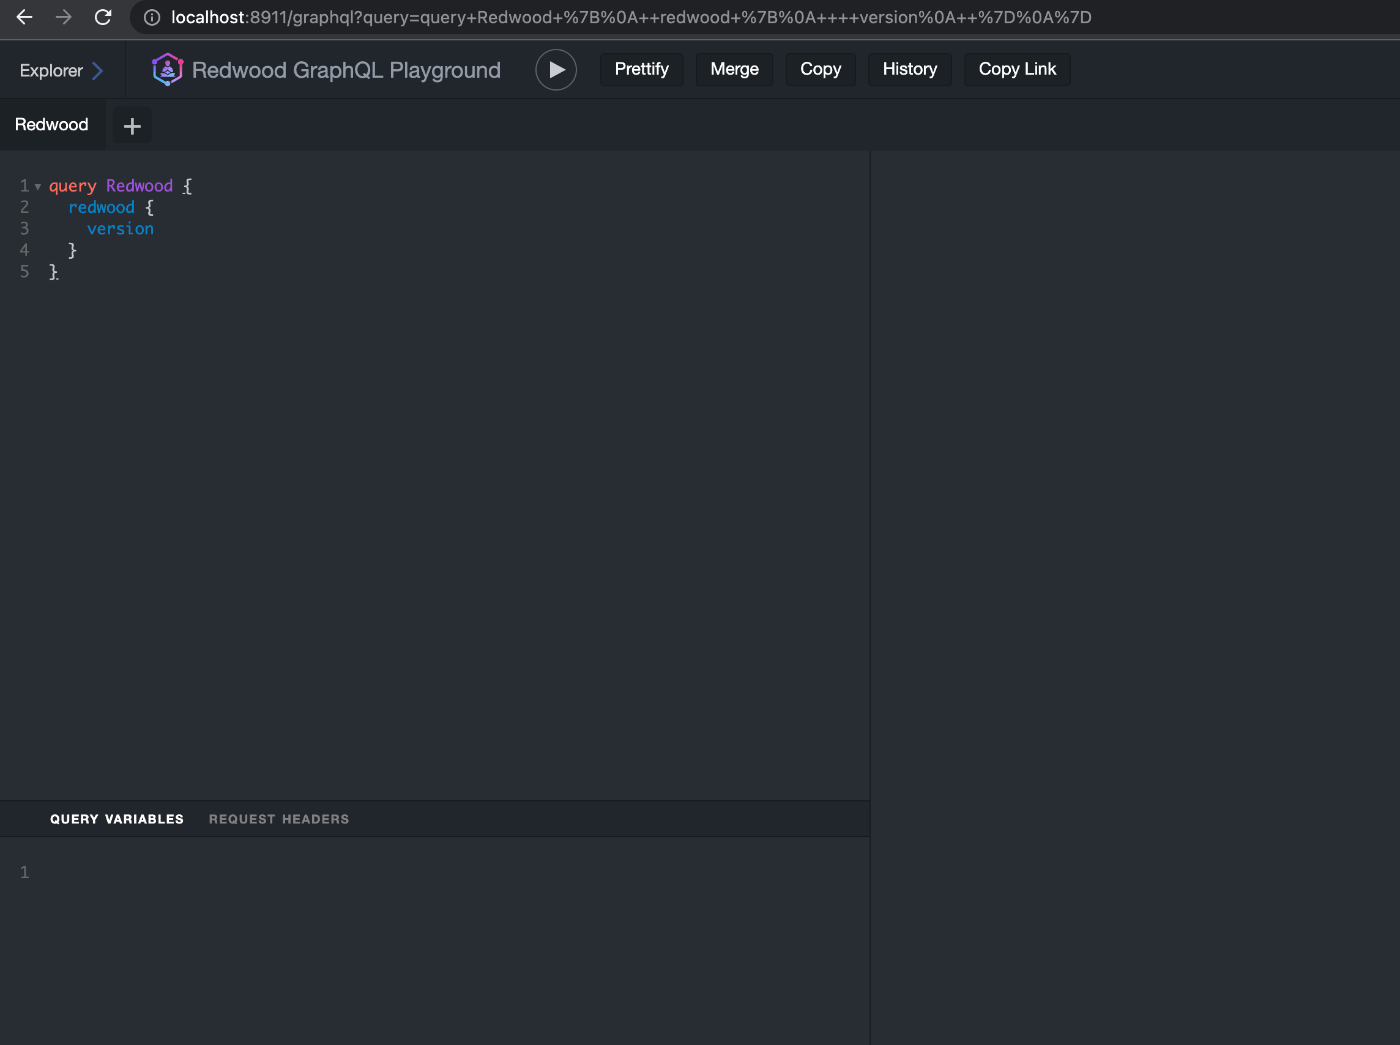Select the Redwood query tab
Screen dimensions: 1400x1045
point(52,125)
